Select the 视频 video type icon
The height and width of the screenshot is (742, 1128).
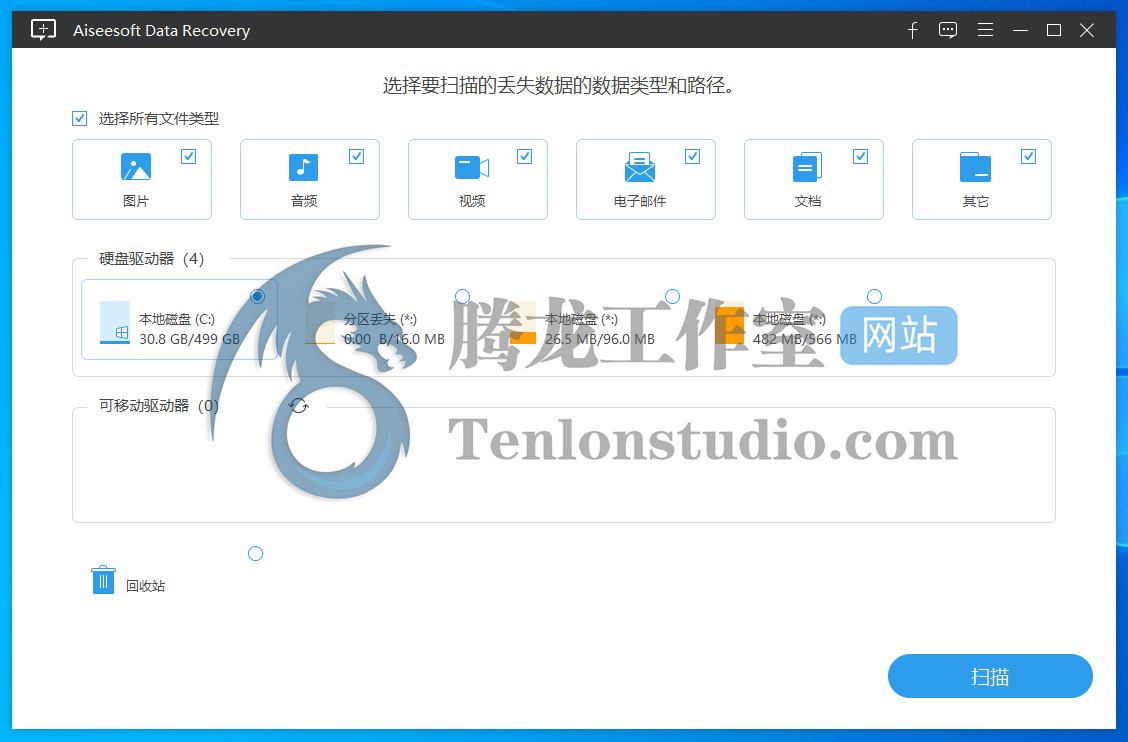pos(472,168)
